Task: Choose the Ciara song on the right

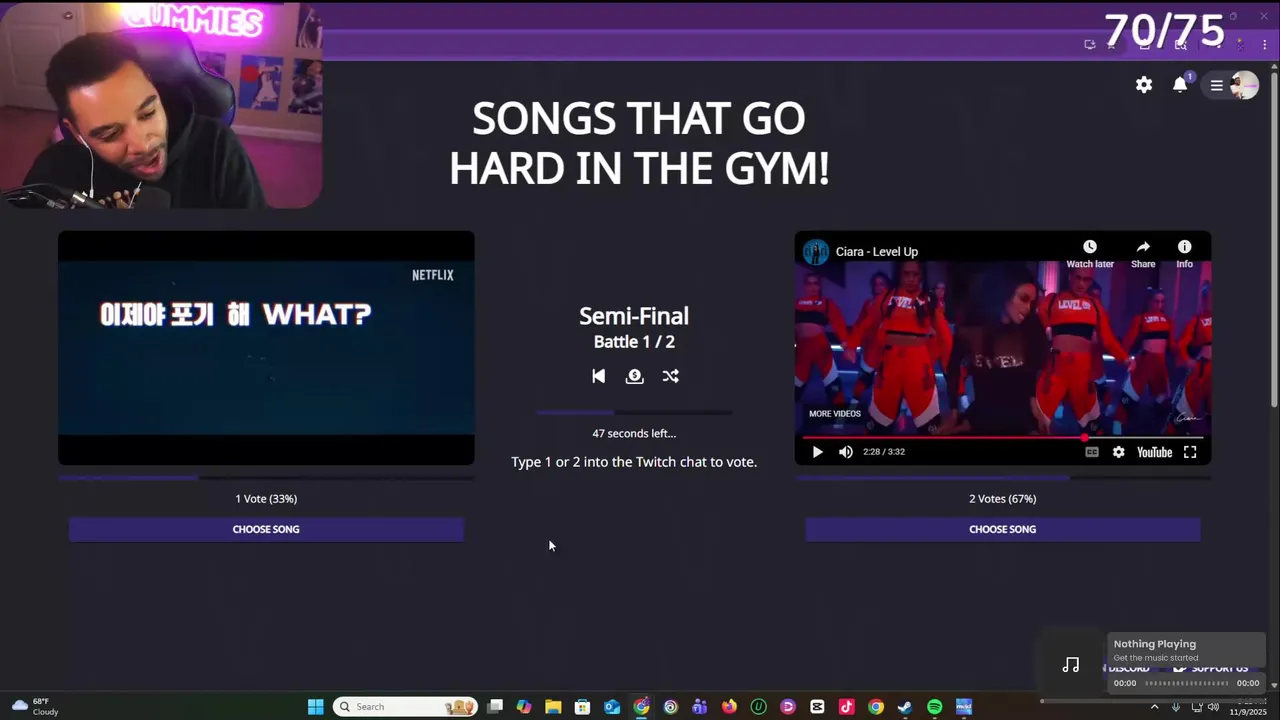Action: [1003, 529]
